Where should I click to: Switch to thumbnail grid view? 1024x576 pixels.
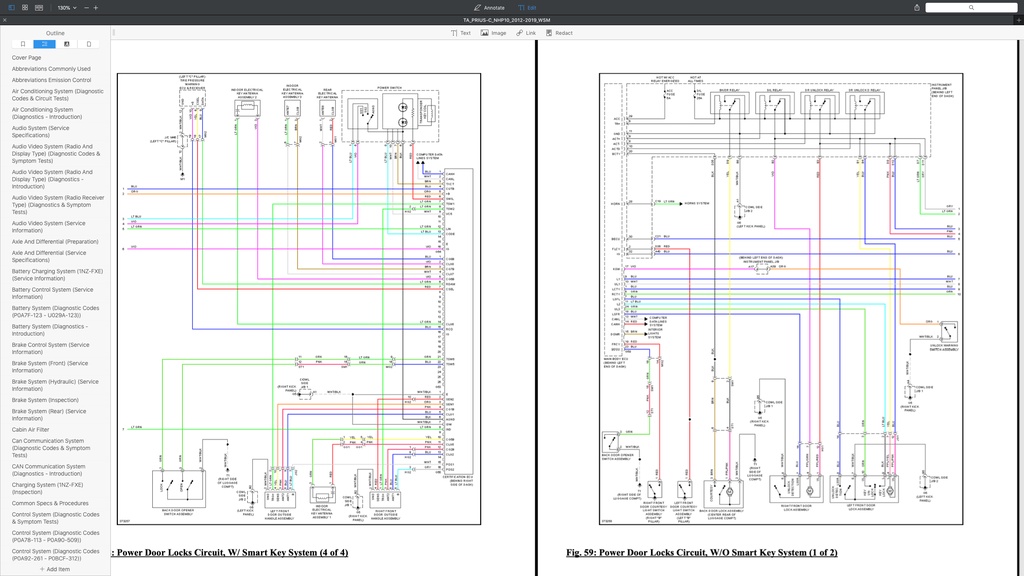(x=25, y=7)
